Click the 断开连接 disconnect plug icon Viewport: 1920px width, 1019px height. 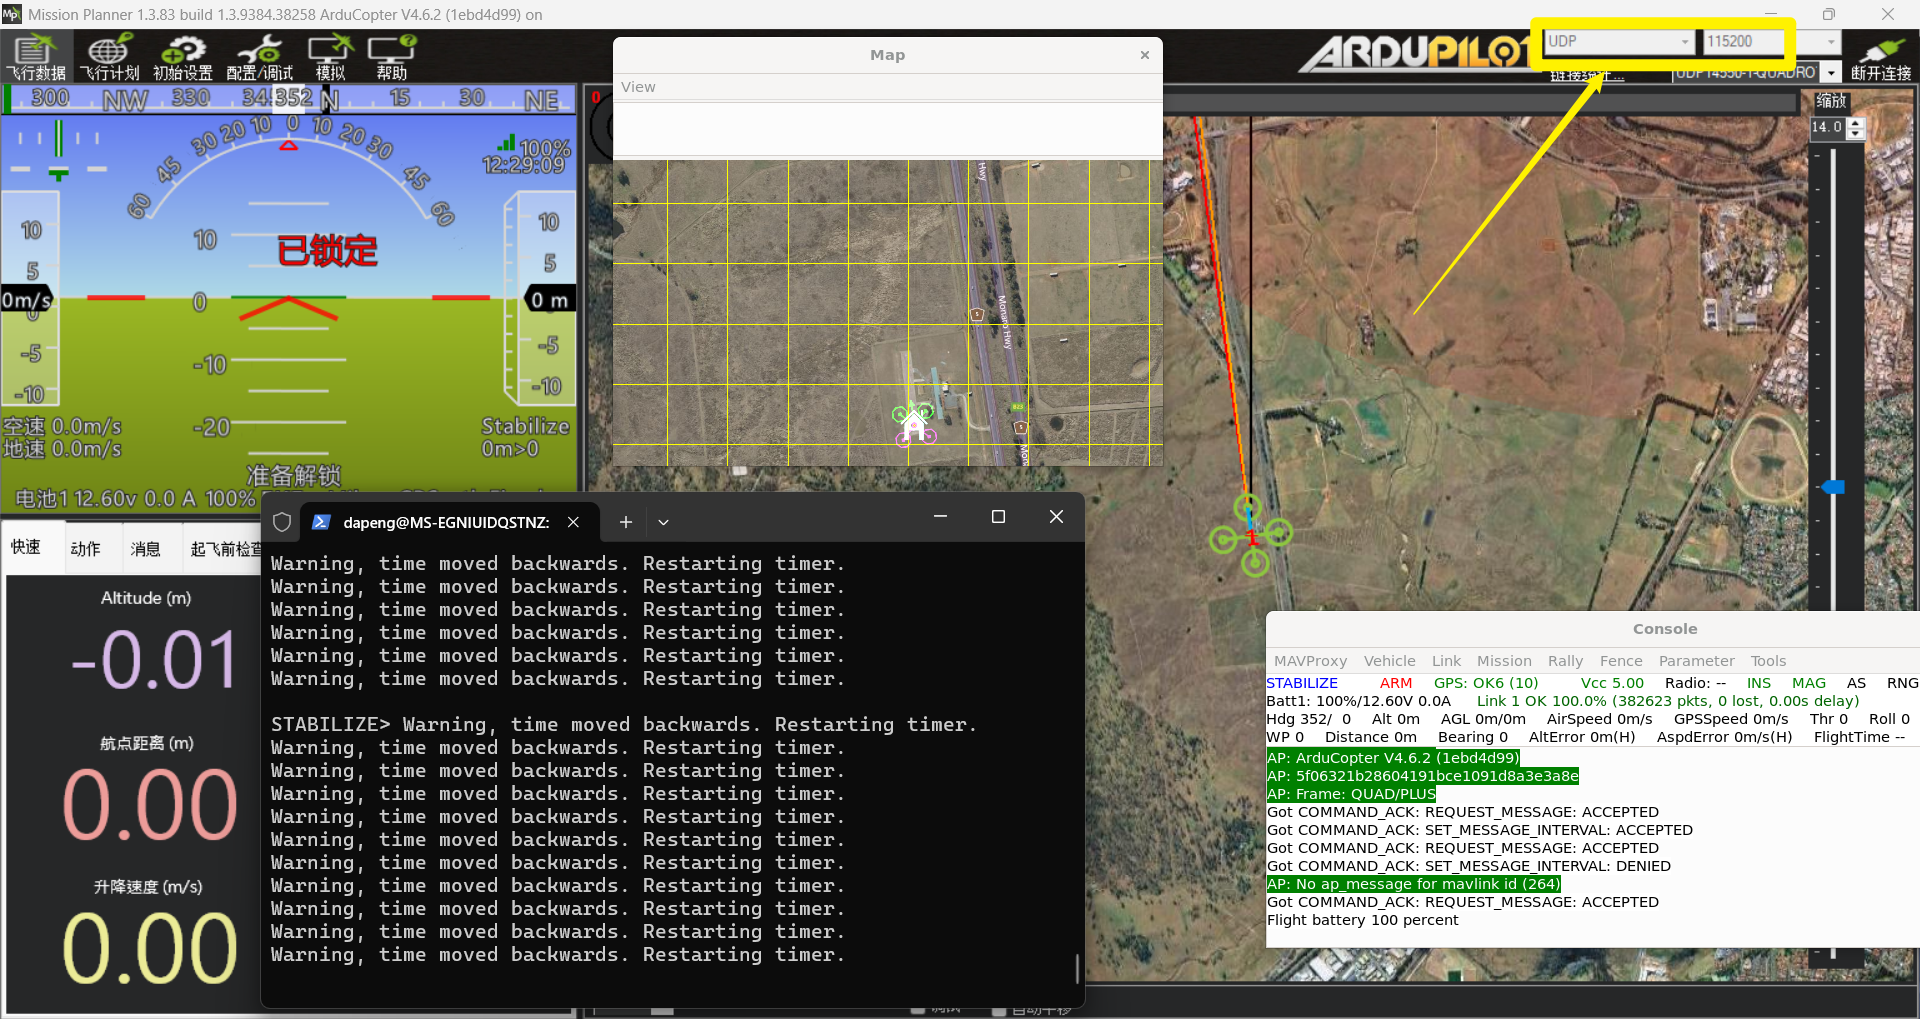point(1880,57)
